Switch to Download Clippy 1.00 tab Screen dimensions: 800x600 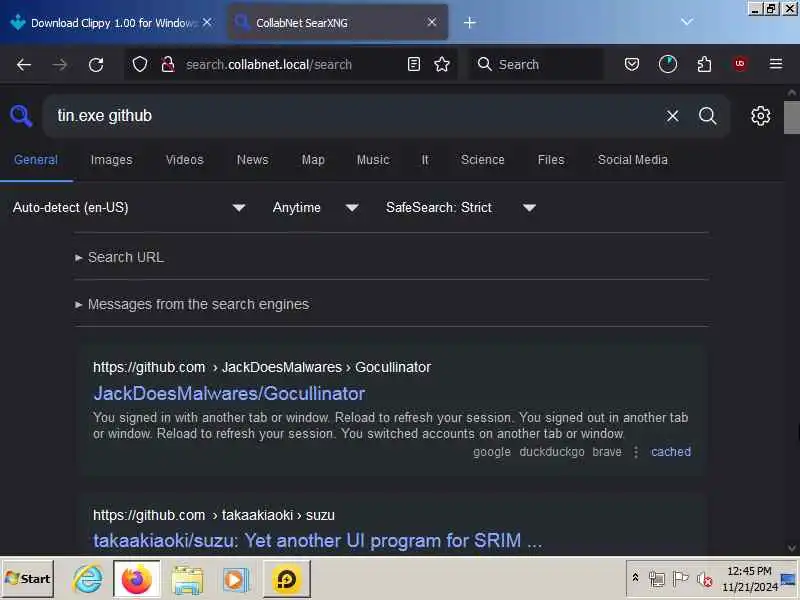coord(111,22)
